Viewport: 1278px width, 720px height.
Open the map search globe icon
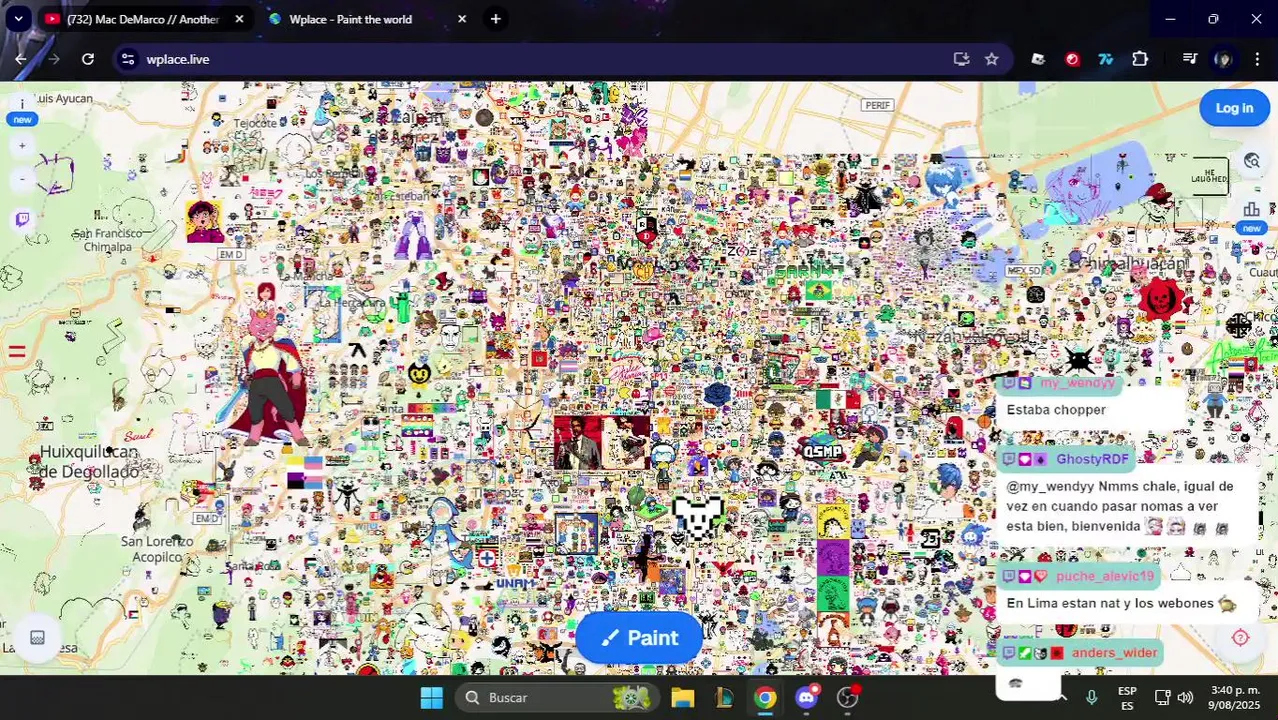click(x=1251, y=161)
